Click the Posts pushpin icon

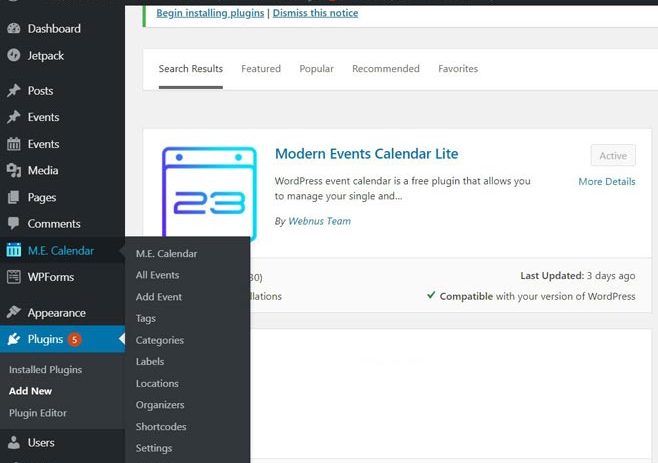pyautogui.click(x=13, y=90)
